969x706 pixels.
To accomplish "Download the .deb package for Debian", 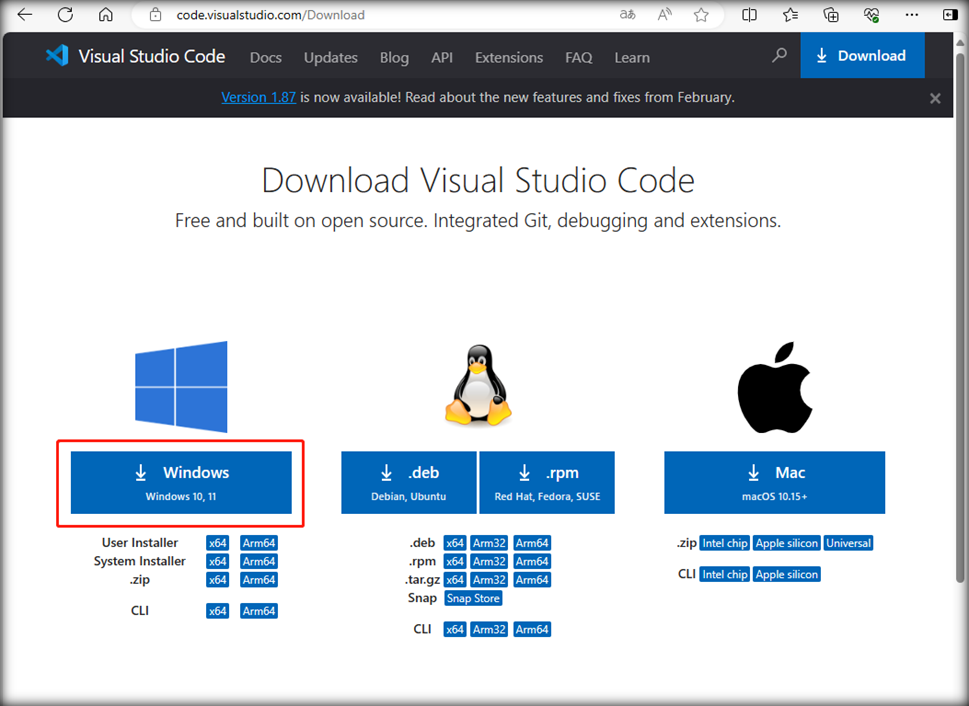I will [409, 482].
